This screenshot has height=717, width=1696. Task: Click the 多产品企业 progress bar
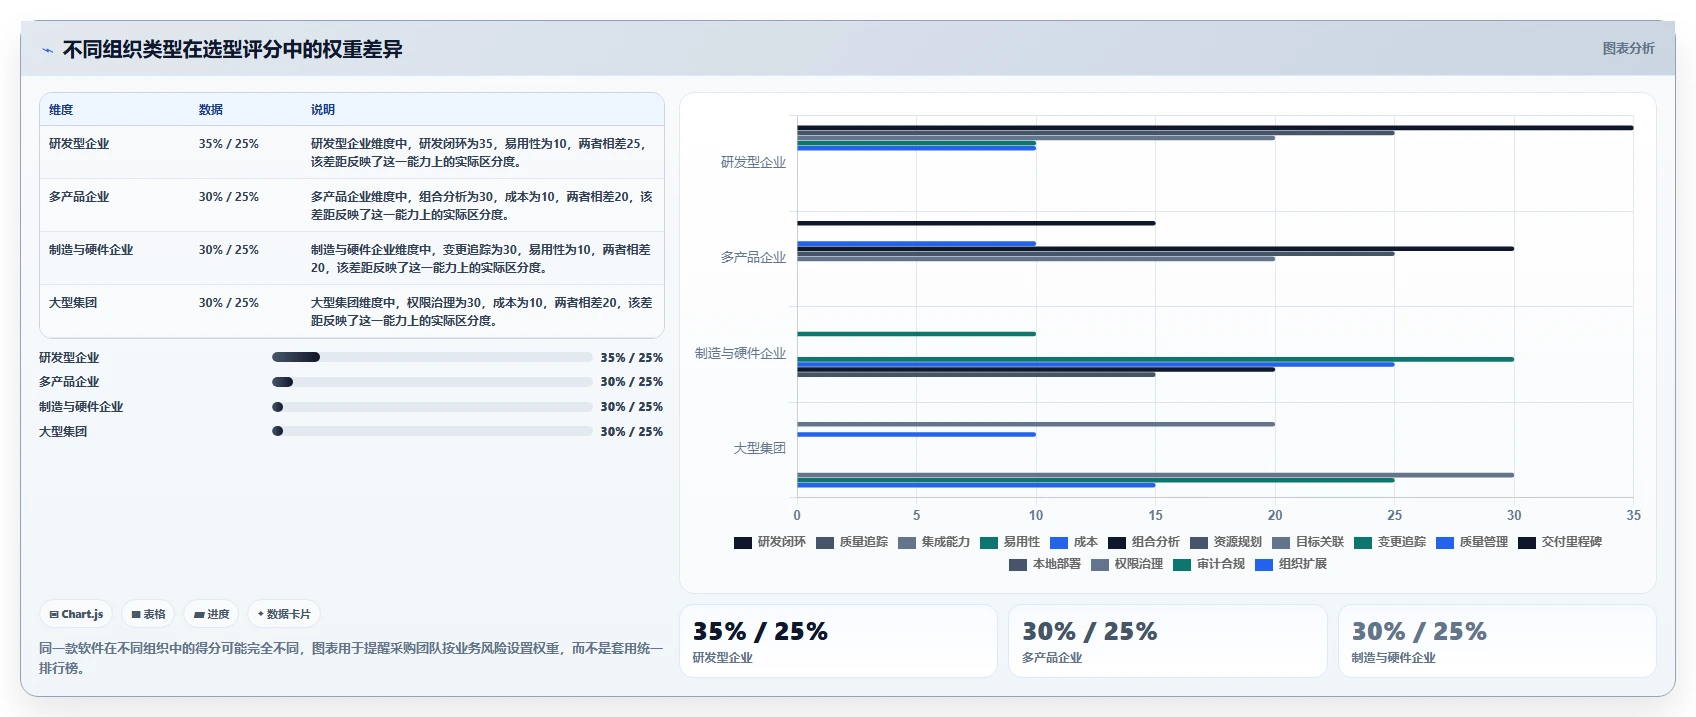click(x=432, y=382)
